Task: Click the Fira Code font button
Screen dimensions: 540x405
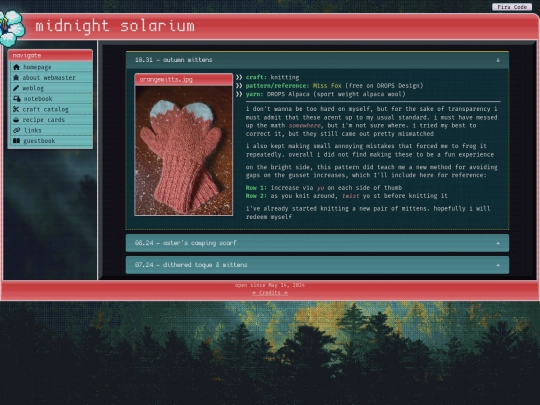Action: (x=512, y=7)
